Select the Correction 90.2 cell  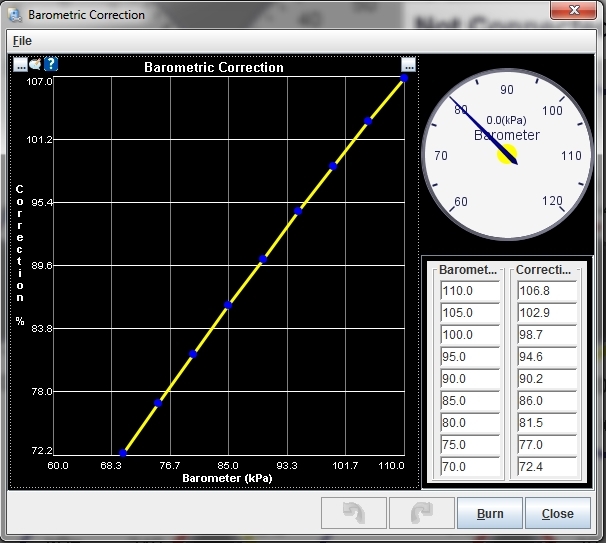click(547, 379)
